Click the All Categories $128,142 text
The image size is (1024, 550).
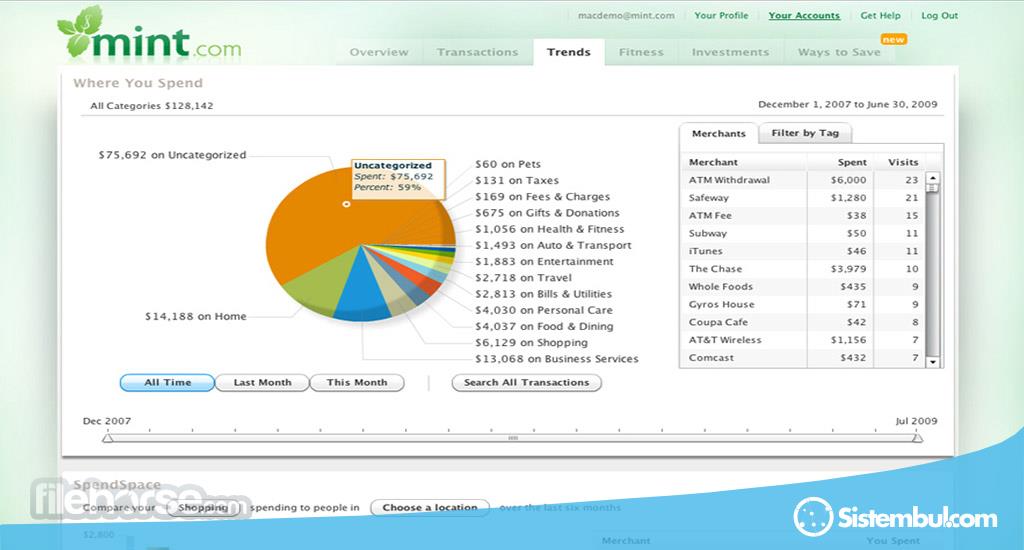coord(152,106)
